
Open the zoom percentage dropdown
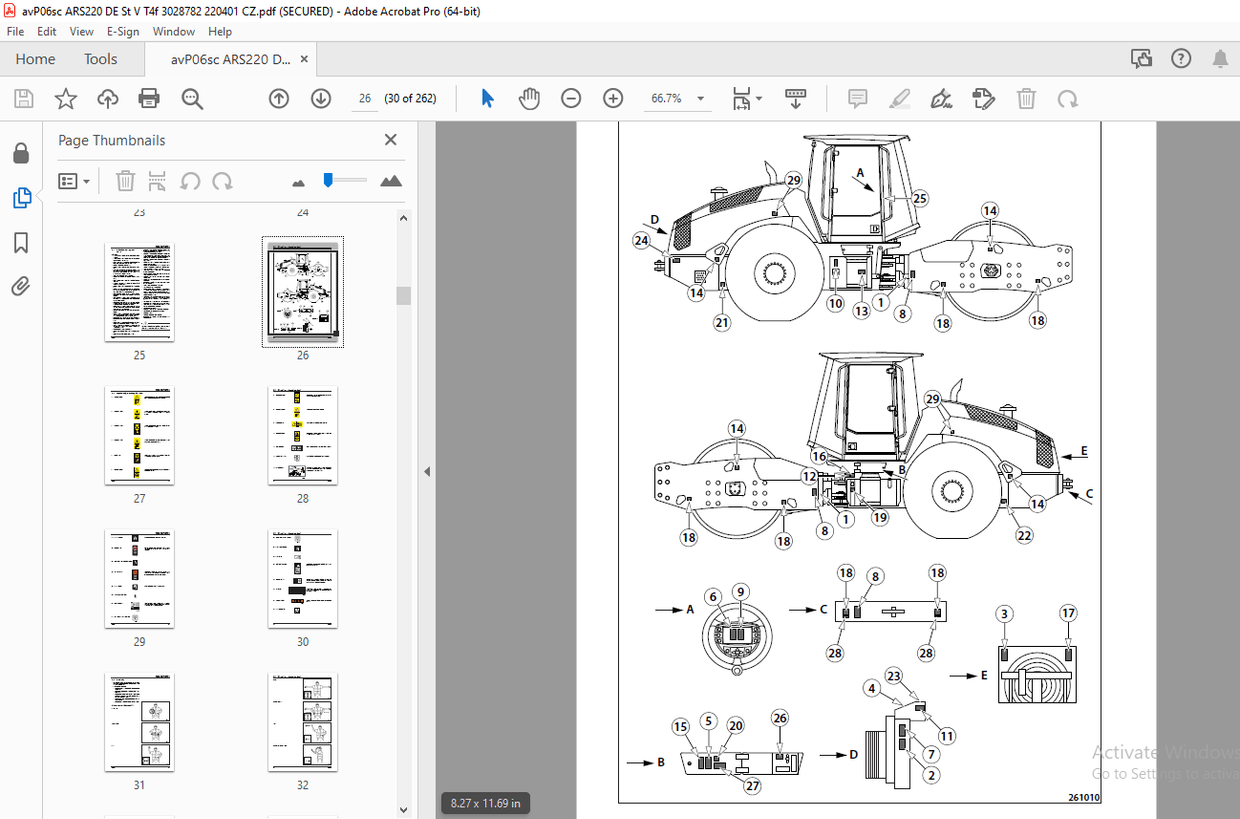(699, 98)
